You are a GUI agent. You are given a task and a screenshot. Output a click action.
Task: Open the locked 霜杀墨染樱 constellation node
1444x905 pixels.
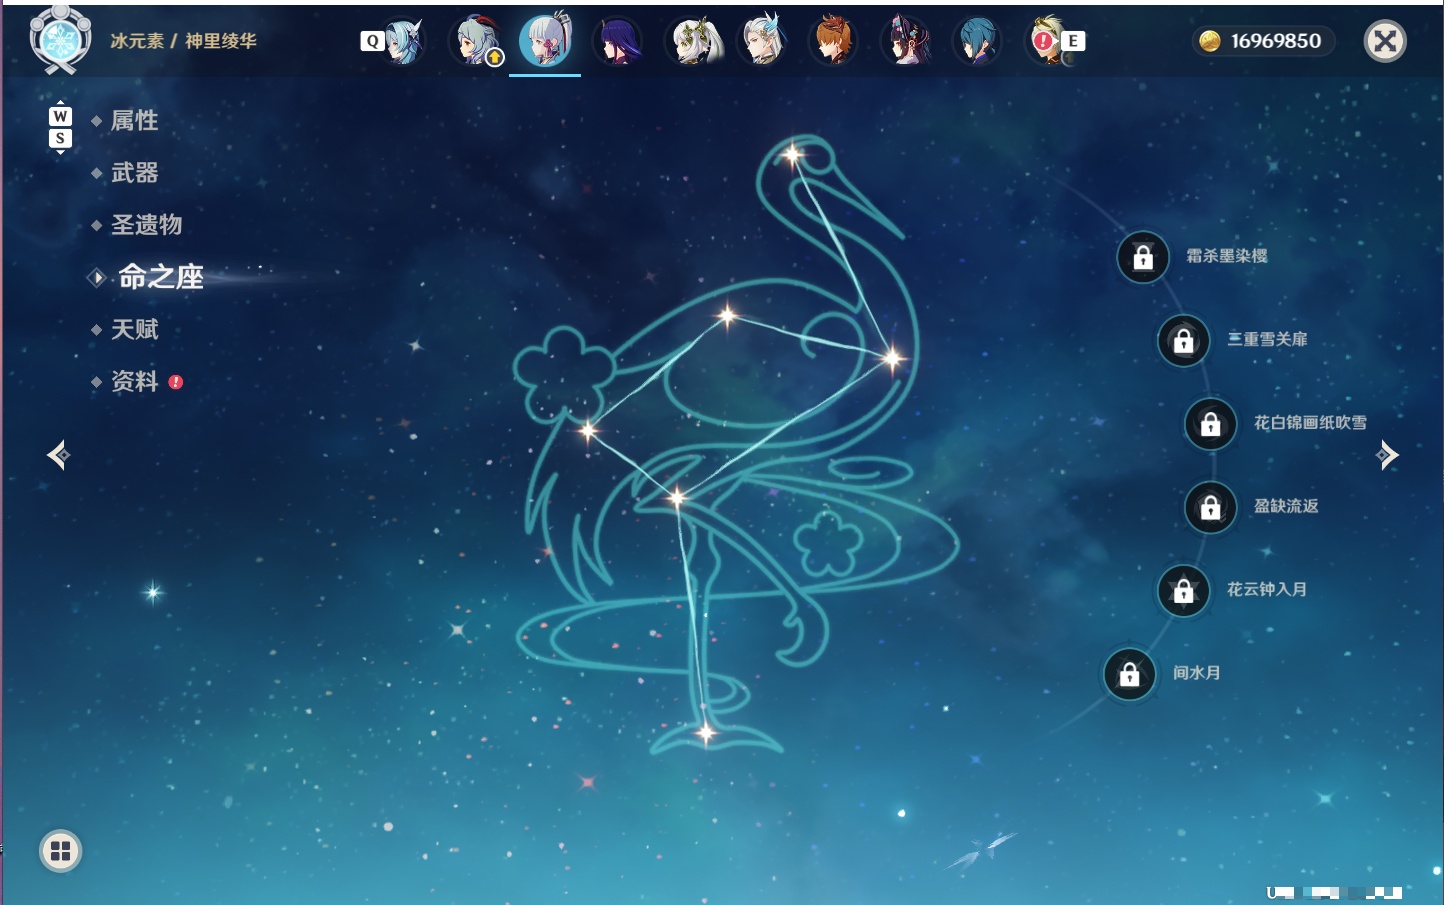point(1143,257)
